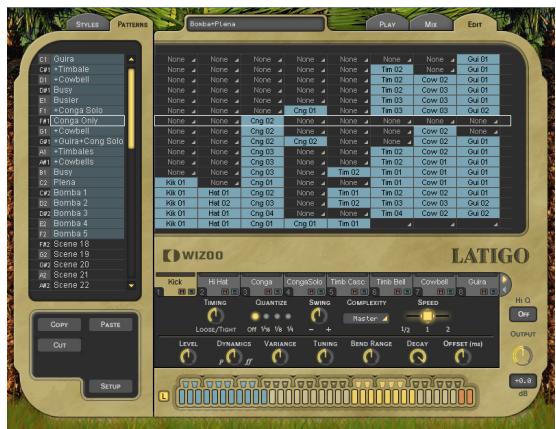Set Quantize to 1/8
The width and height of the screenshot is (556, 429).
(277, 316)
